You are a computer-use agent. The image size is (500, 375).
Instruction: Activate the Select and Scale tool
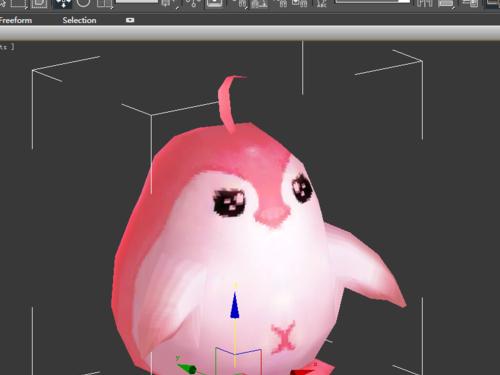104,3
